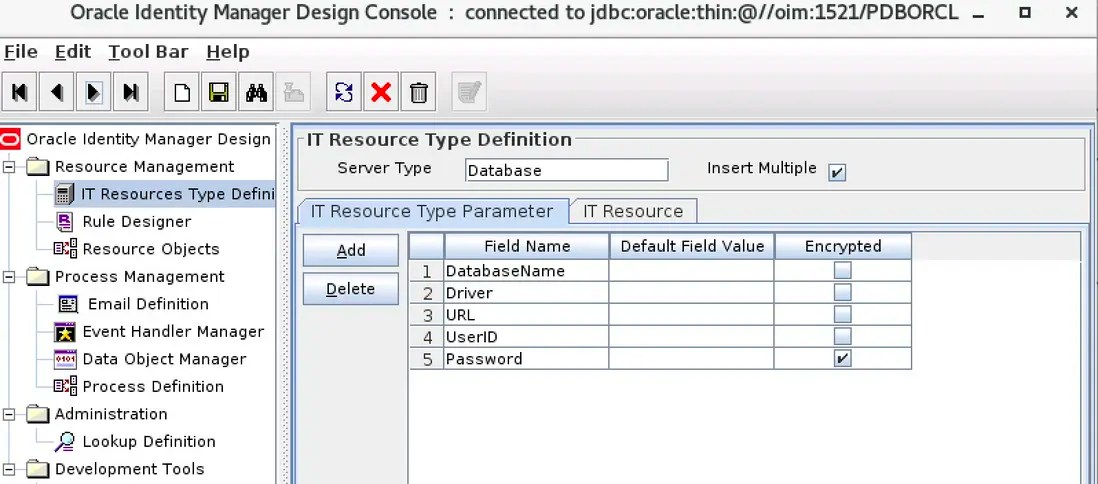Maximize the Design Console window
Screen dimensions: 1098x484
1025,12
